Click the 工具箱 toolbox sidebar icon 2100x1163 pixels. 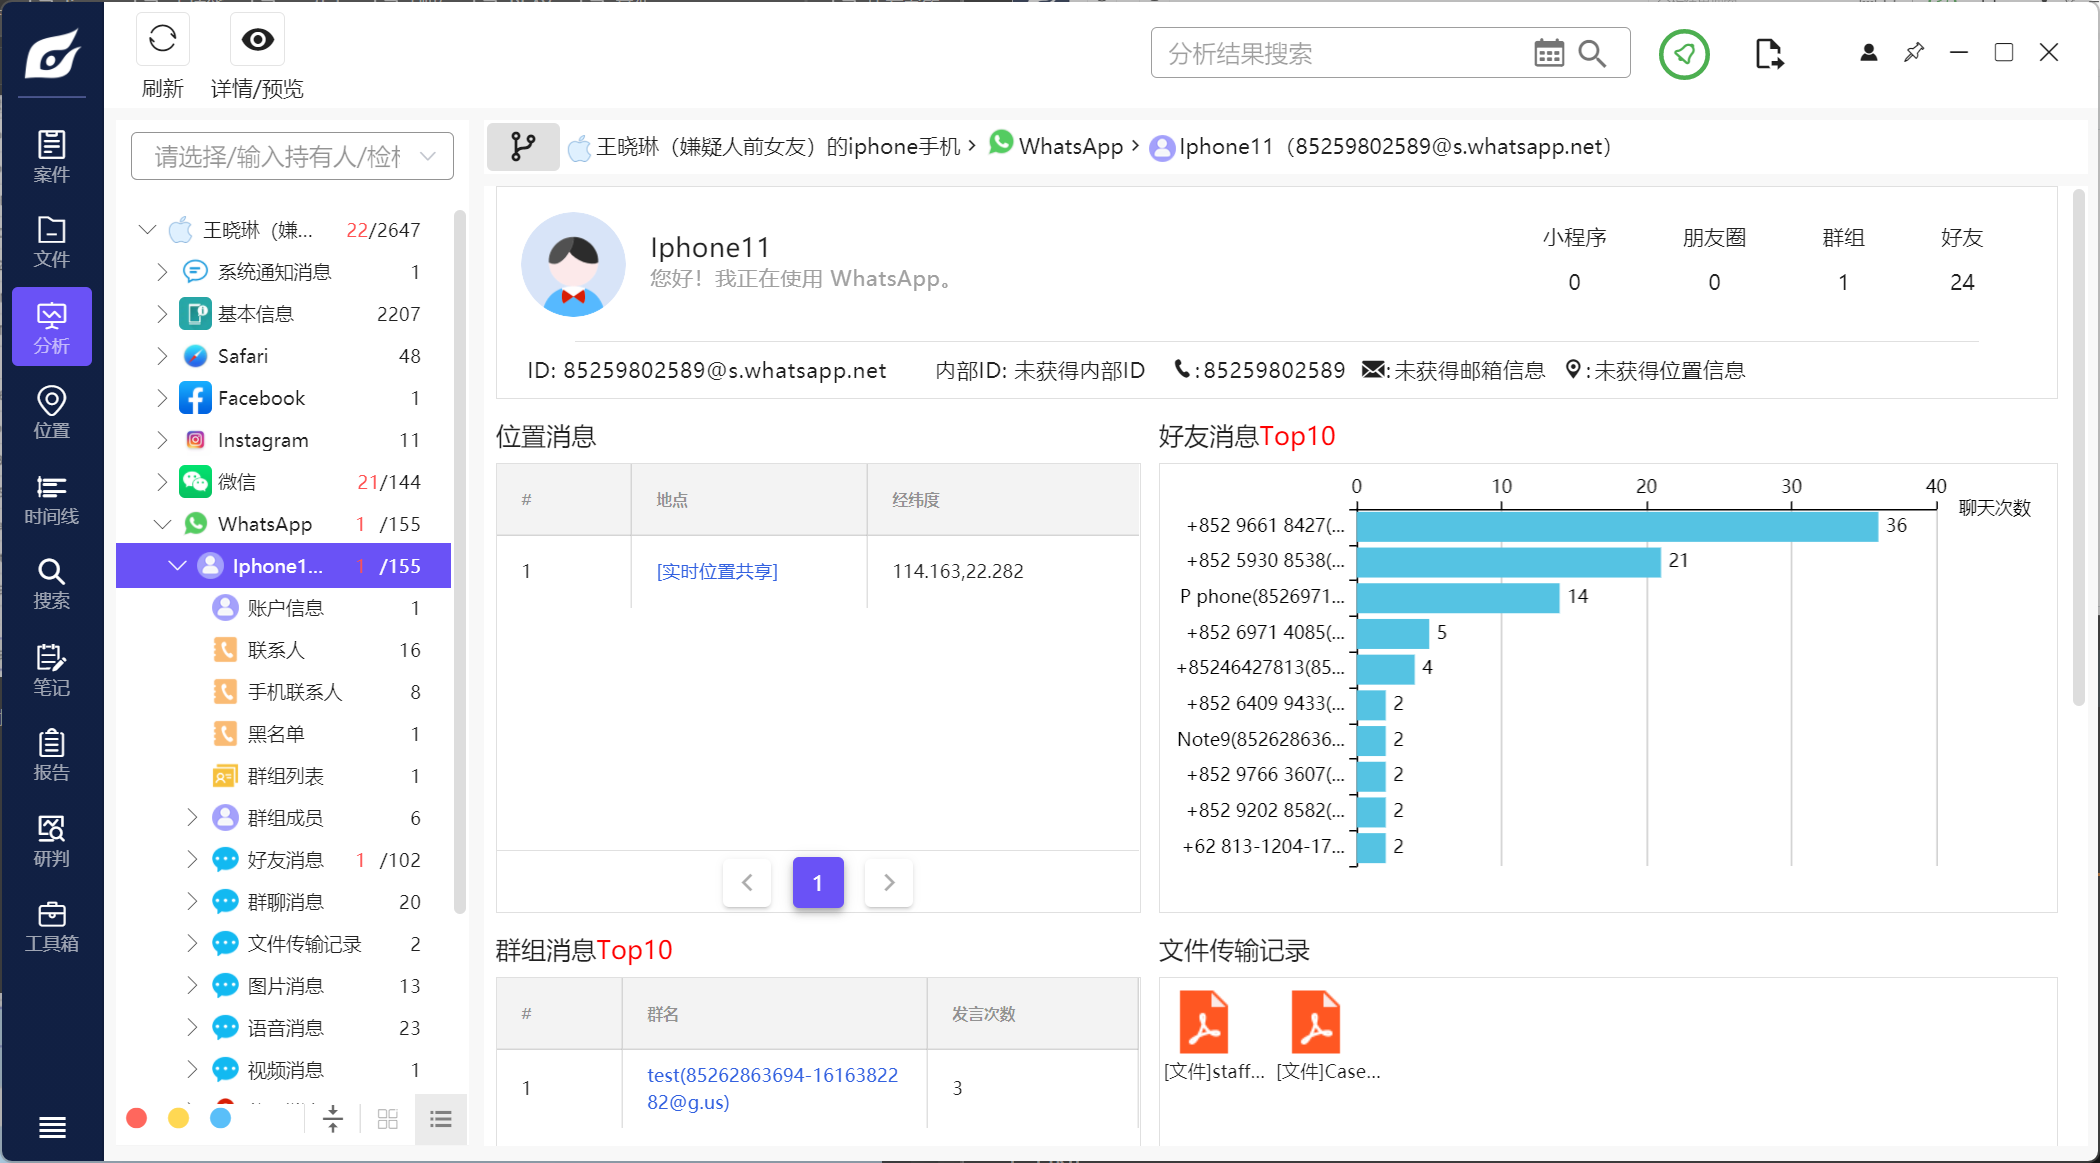point(51,926)
